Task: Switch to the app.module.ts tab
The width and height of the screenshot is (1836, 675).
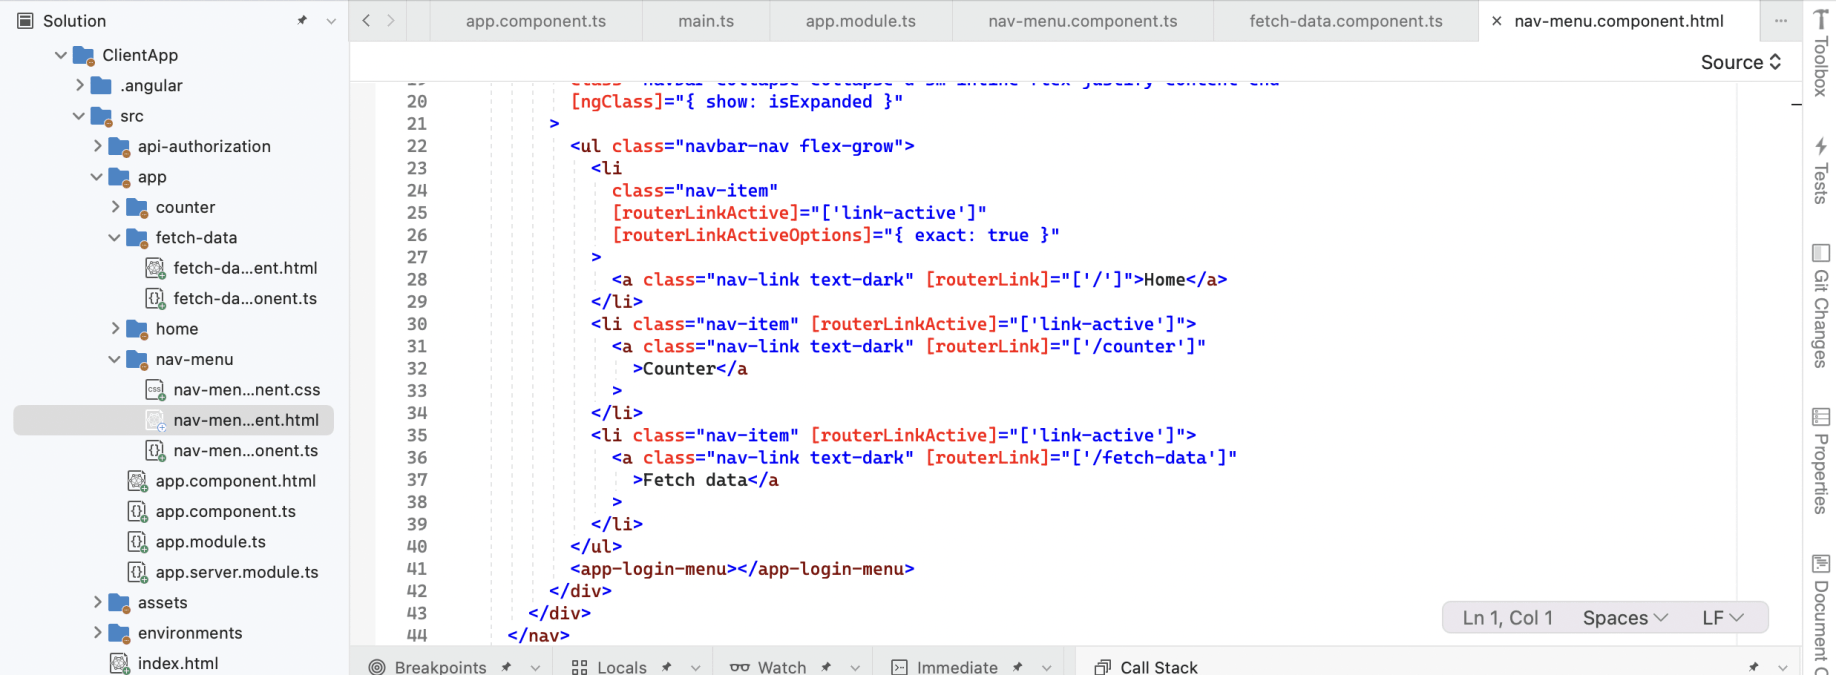Action: (860, 21)
